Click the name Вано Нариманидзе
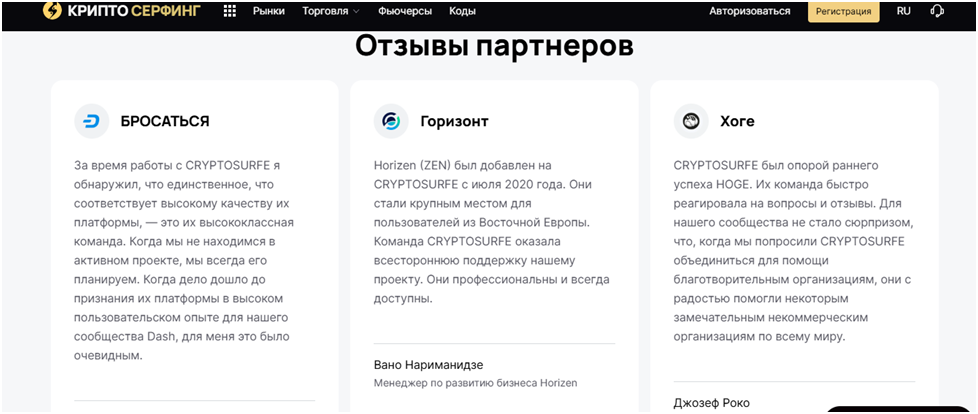The height and width of the screenshot is (414, 978). pos(428,365)
